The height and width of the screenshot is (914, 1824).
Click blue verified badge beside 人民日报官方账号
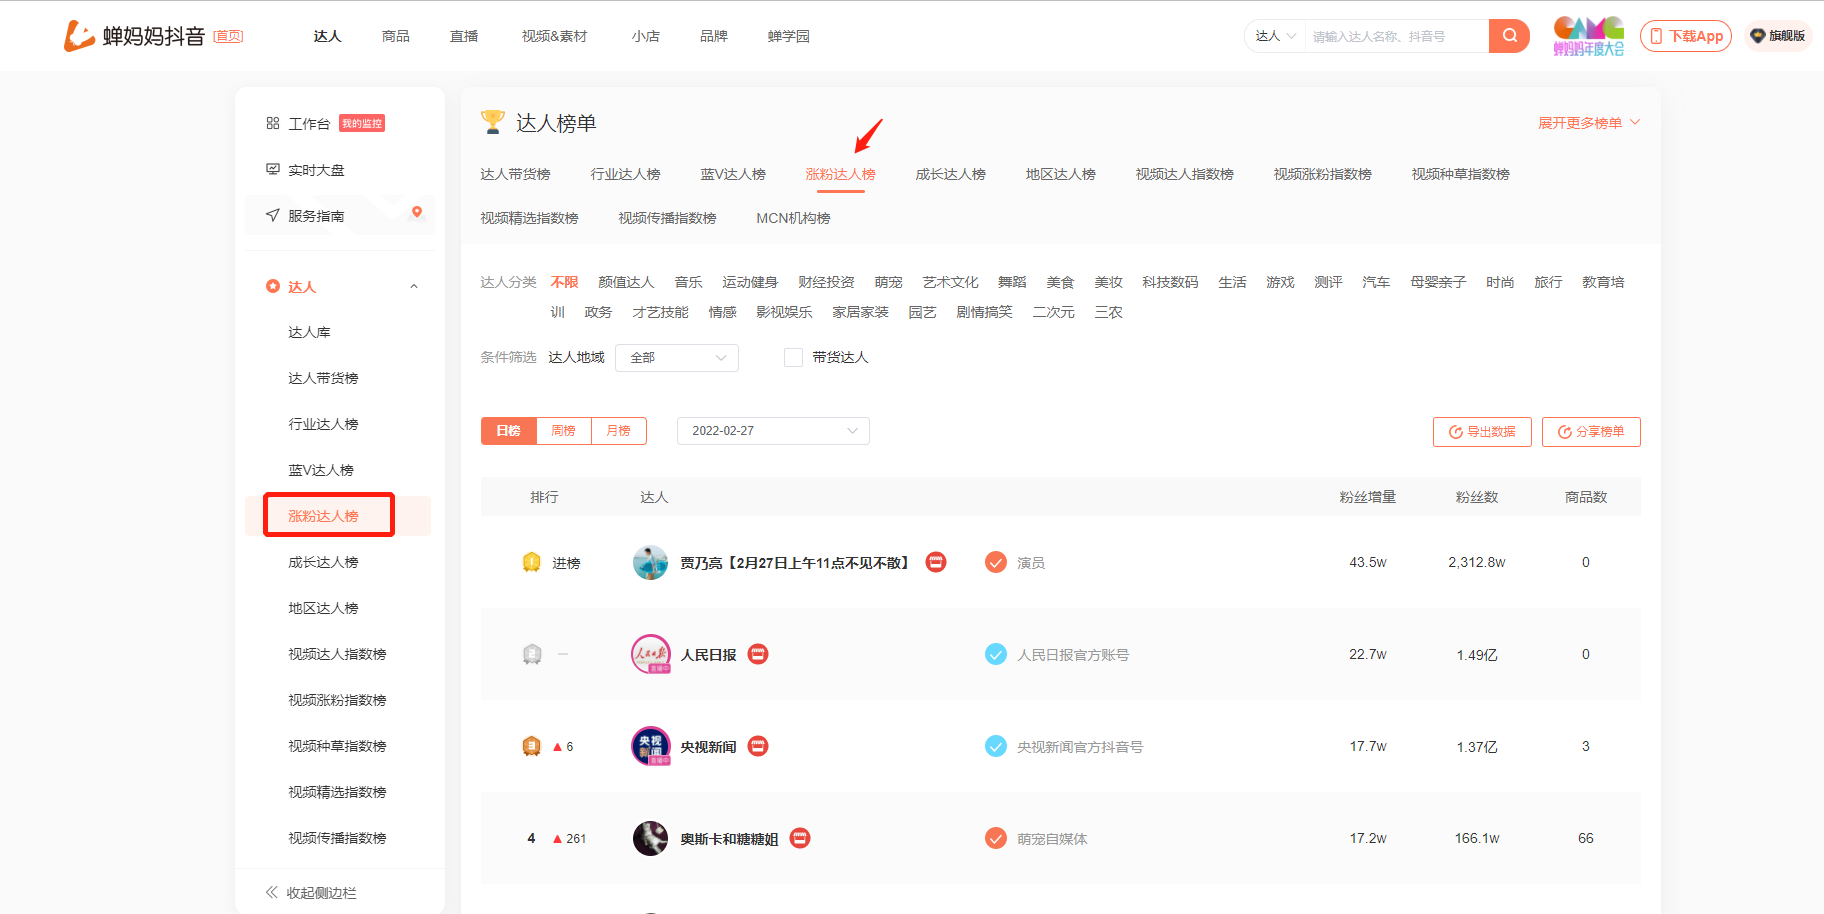996,654
